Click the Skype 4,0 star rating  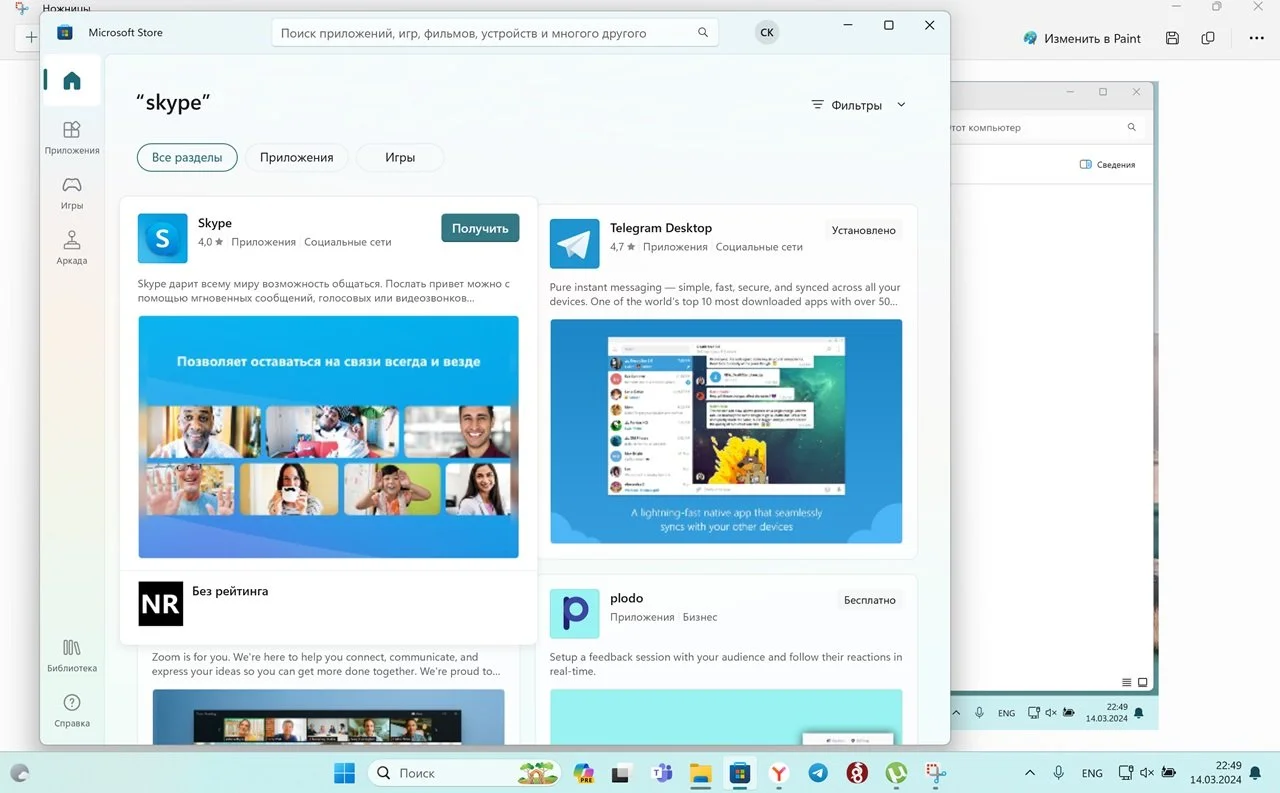tap(210, 242)
